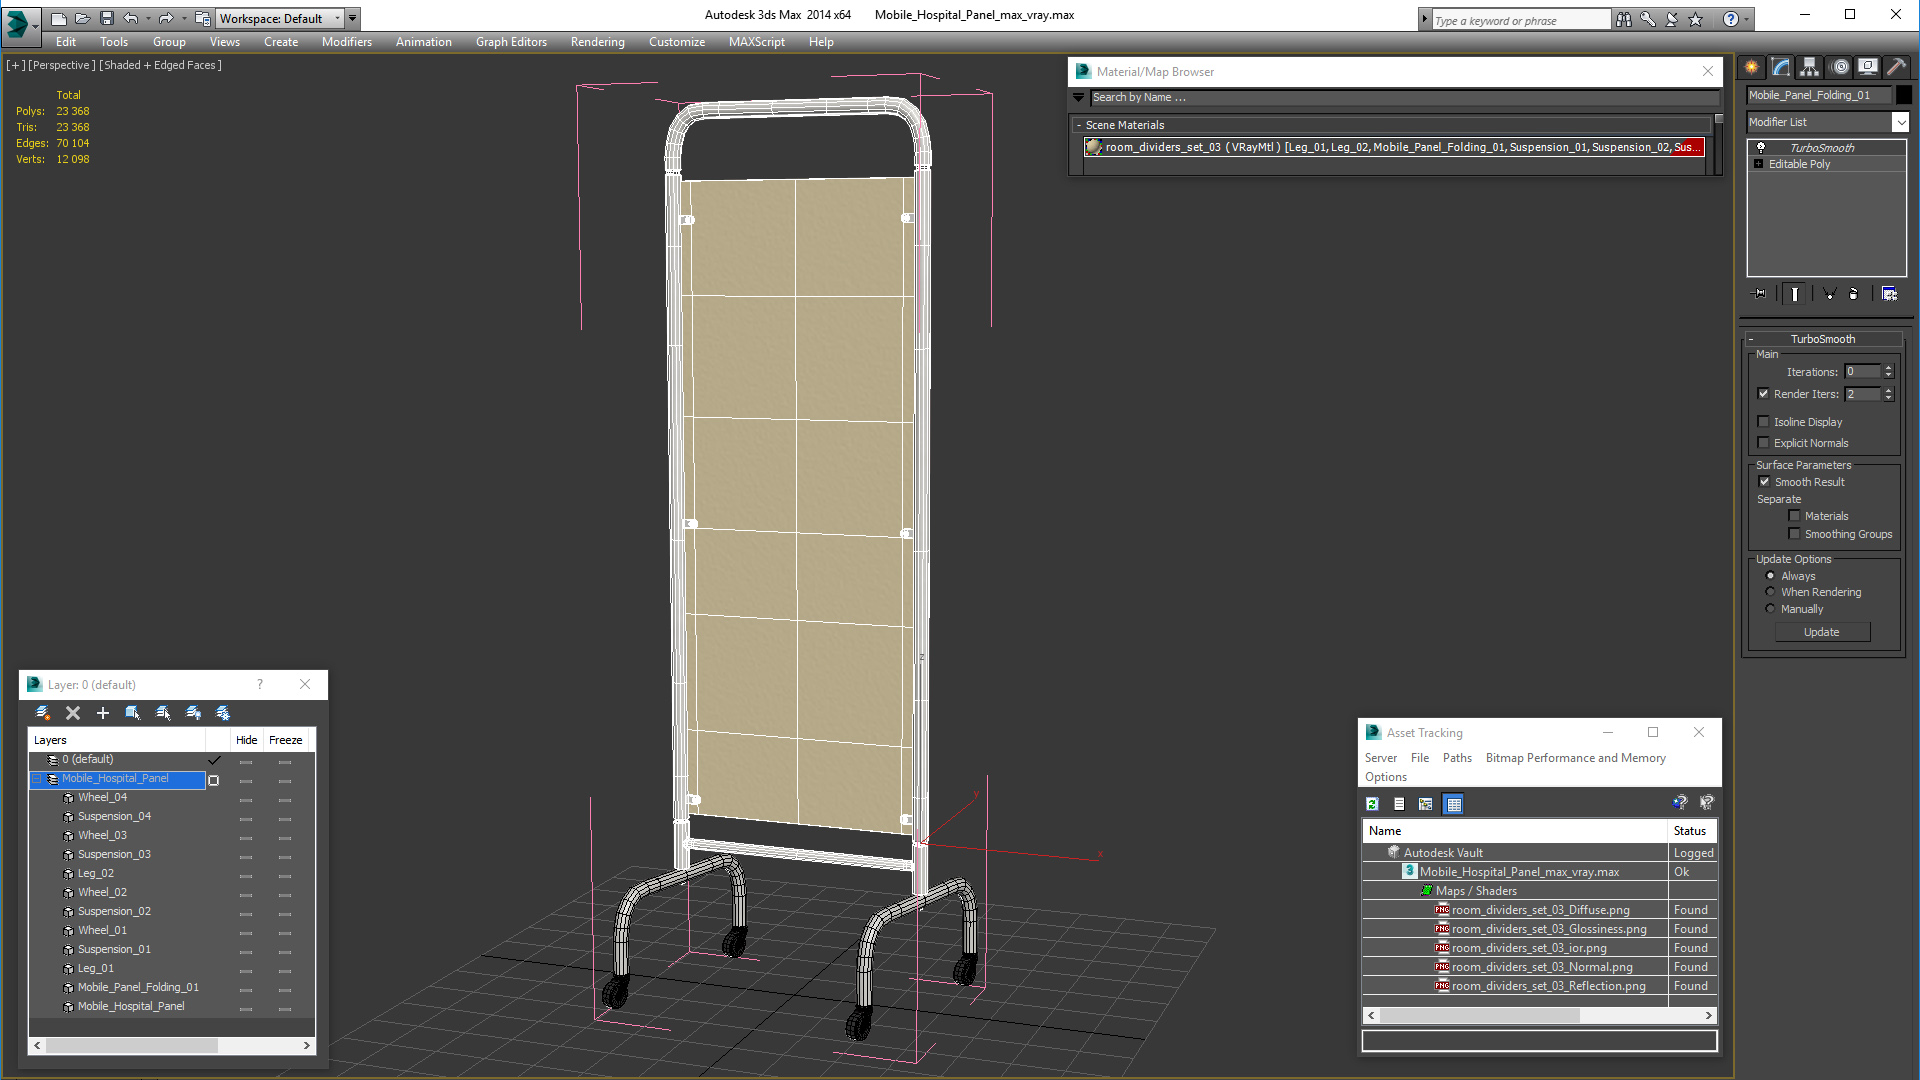
Task: Select the Manually update radio option
Action: coord(1770,609)
